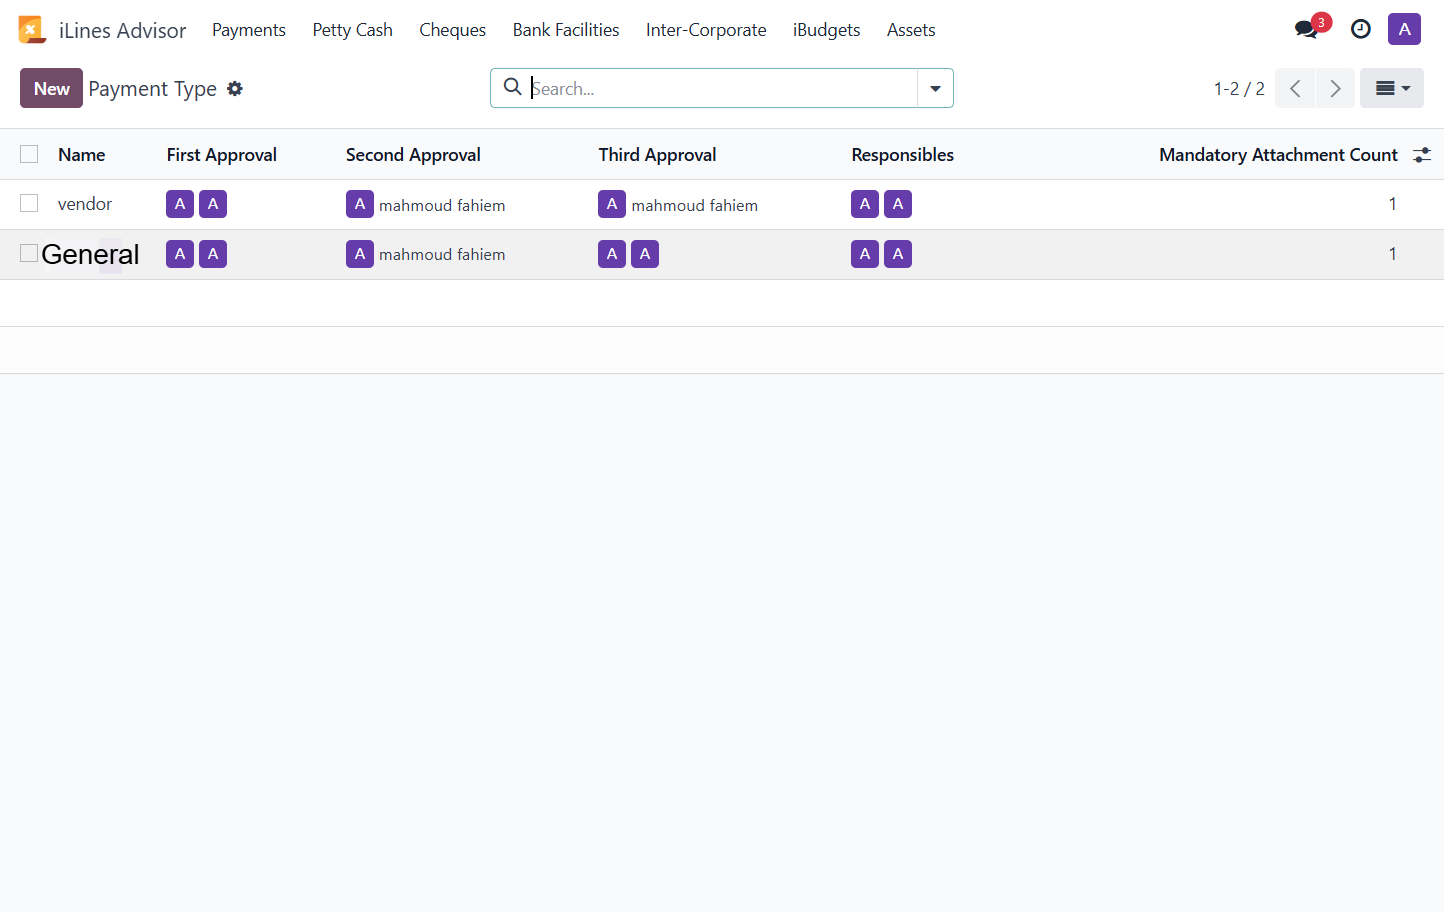Click the iLines Advisor title text
The height and width of the screenshot is (912, 1444).
pyautogui.click(x=122, y=30)
